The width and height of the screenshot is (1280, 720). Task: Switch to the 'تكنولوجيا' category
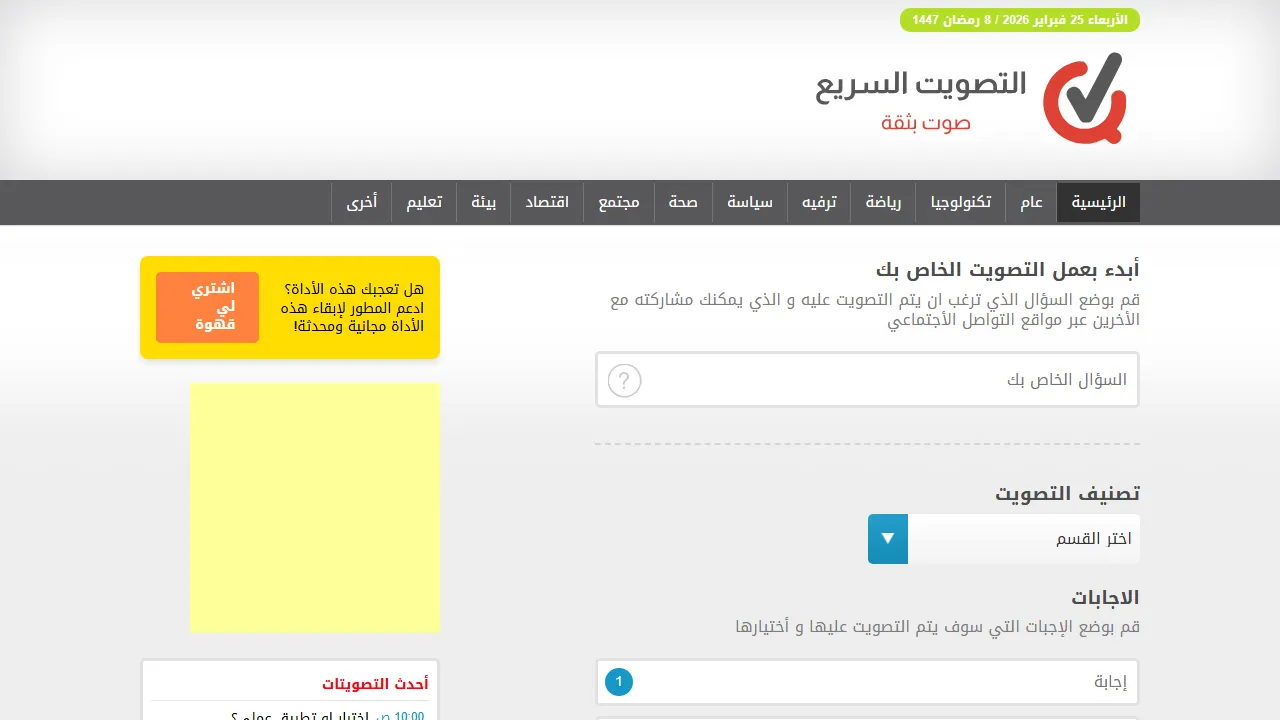click(x=960, y=202)
